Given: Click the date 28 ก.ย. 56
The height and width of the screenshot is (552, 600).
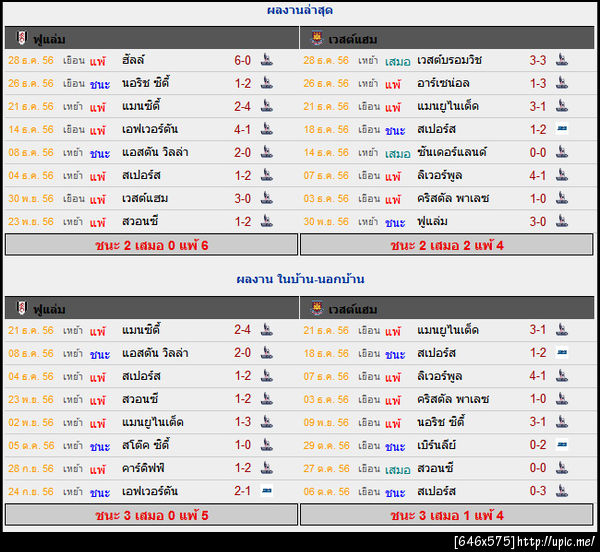Looking at the screenshot, I should point(31,468).
